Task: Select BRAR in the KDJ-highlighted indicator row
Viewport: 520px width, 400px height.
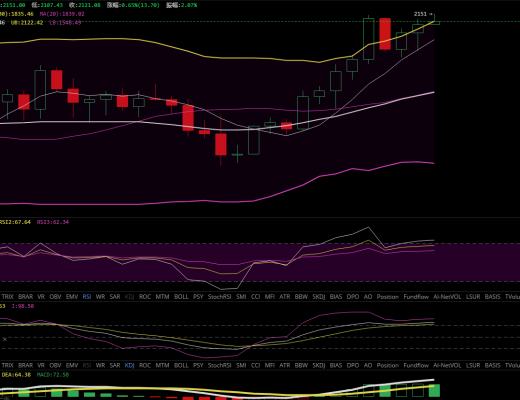Action: click(26, 365)
